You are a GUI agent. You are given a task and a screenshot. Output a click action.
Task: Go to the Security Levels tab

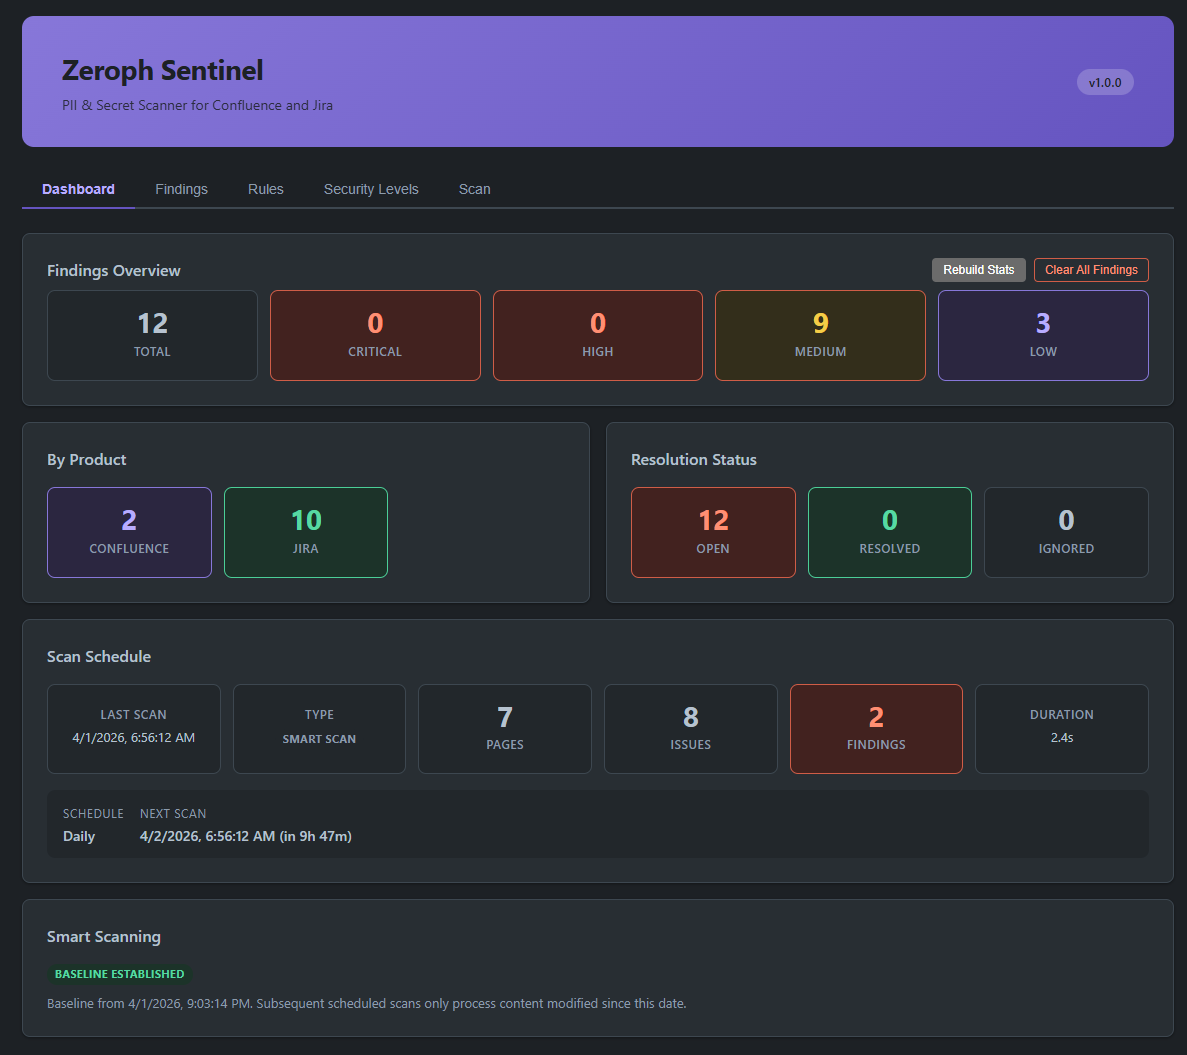point(371,189)
